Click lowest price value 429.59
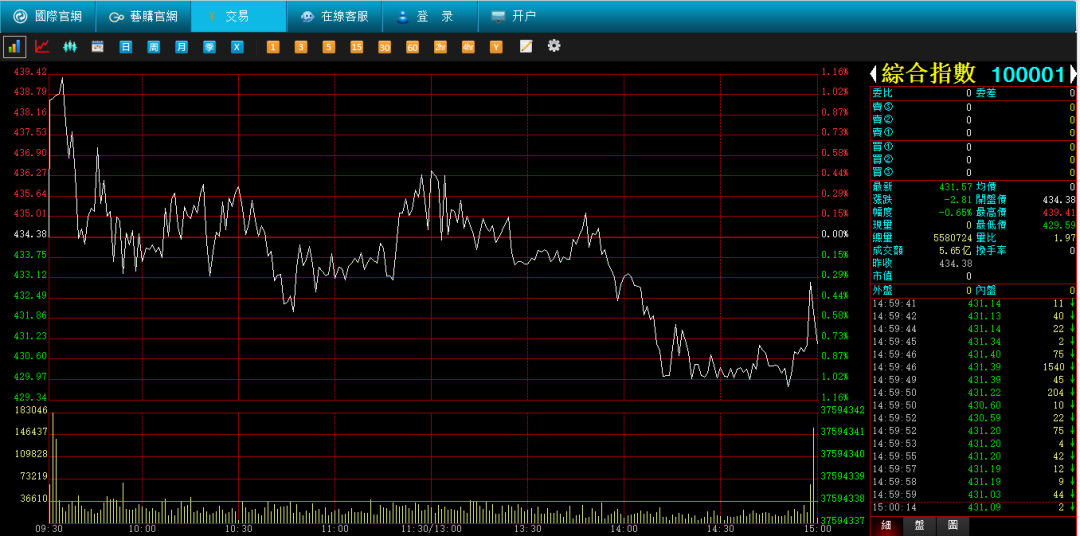This screenshot has height=536, width=1080. point(1059,225)
